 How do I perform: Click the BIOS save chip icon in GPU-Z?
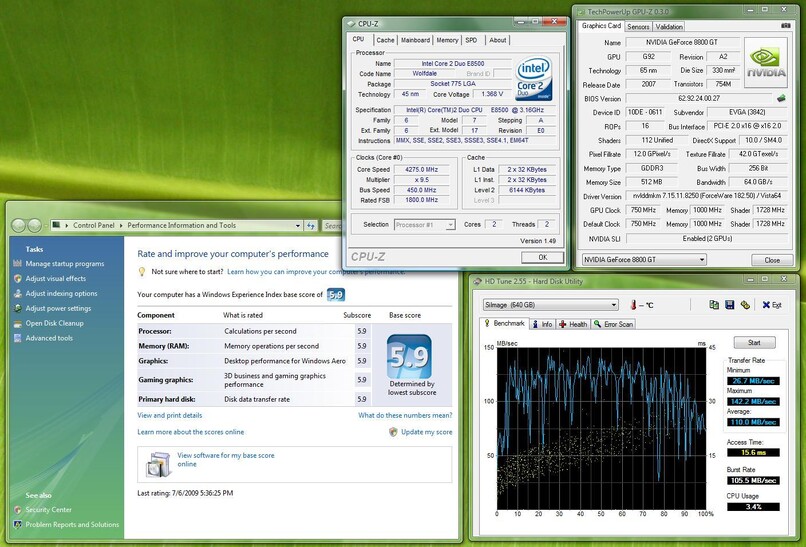[x=781, y=98]
